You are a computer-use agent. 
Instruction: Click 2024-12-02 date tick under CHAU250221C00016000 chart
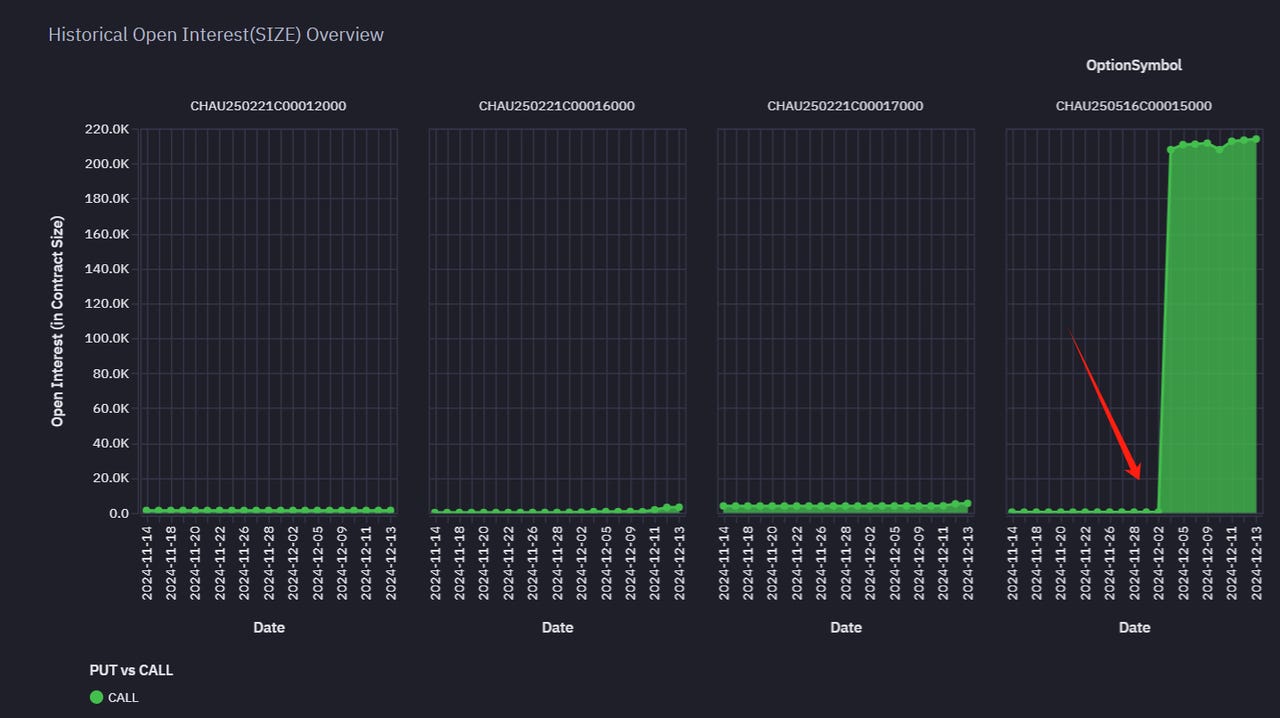click(582, 562)
